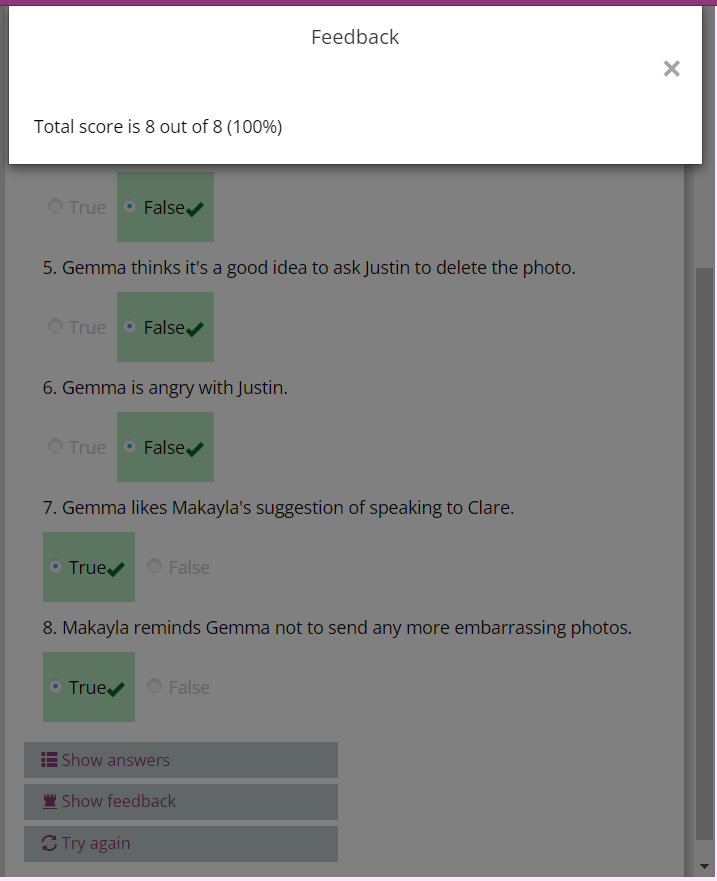This screenshot has height=881, width=717.
Task: Close the Feedback popup with the X
Action: click(x=672, y=68)
